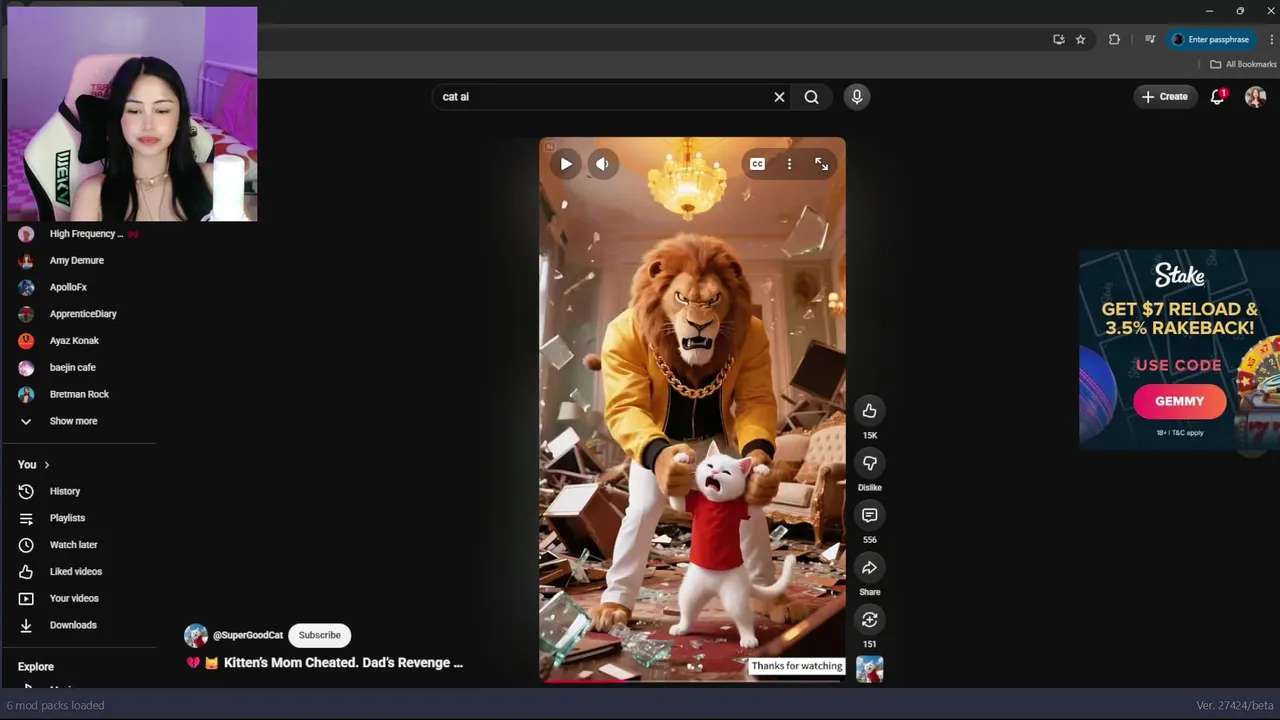
Task: Open the YouTube account avatar menu
Action: (1255, 97)
